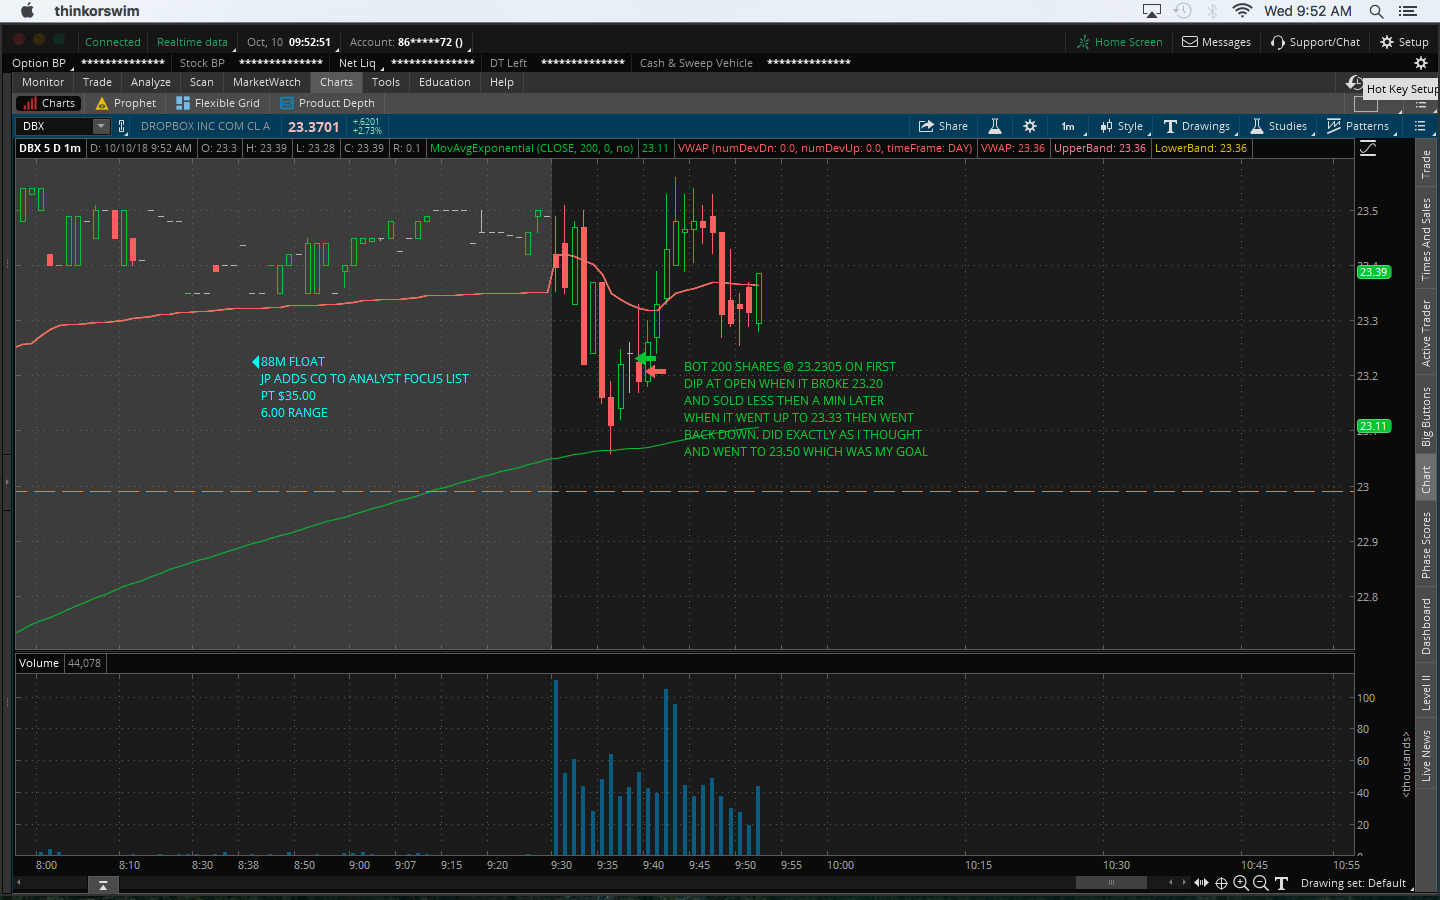Switch to the Tools tab
This screenshot has height=900, width=1440.
point(386,82)
